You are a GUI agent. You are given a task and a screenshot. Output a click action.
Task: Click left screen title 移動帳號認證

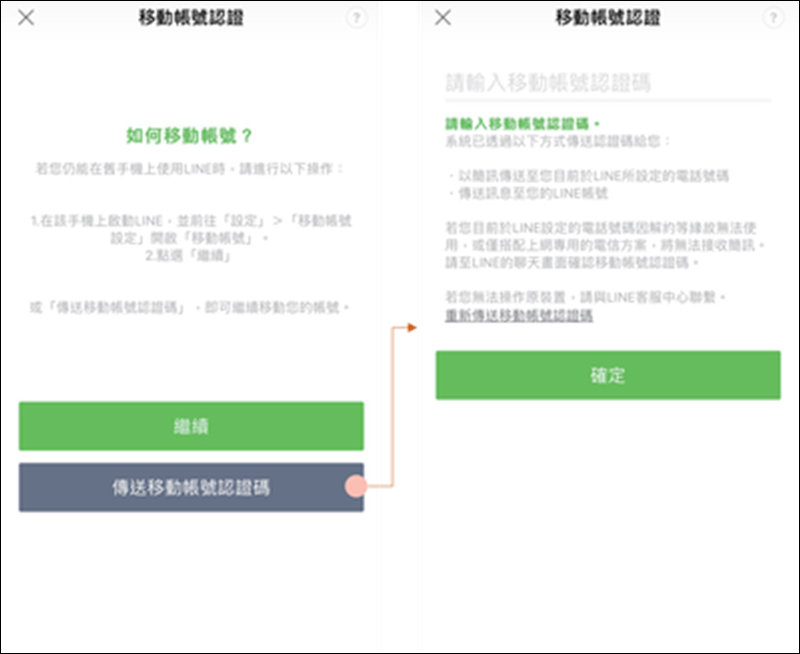190,18
